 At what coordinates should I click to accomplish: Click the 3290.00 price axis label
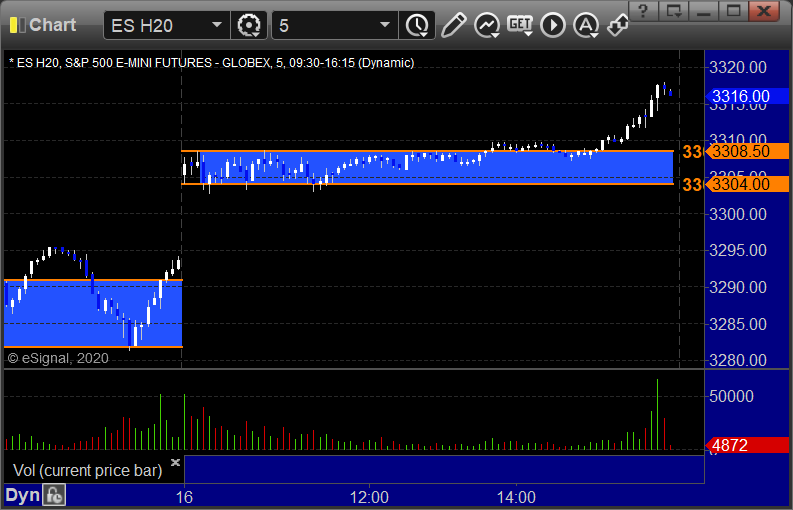(738, 287)
